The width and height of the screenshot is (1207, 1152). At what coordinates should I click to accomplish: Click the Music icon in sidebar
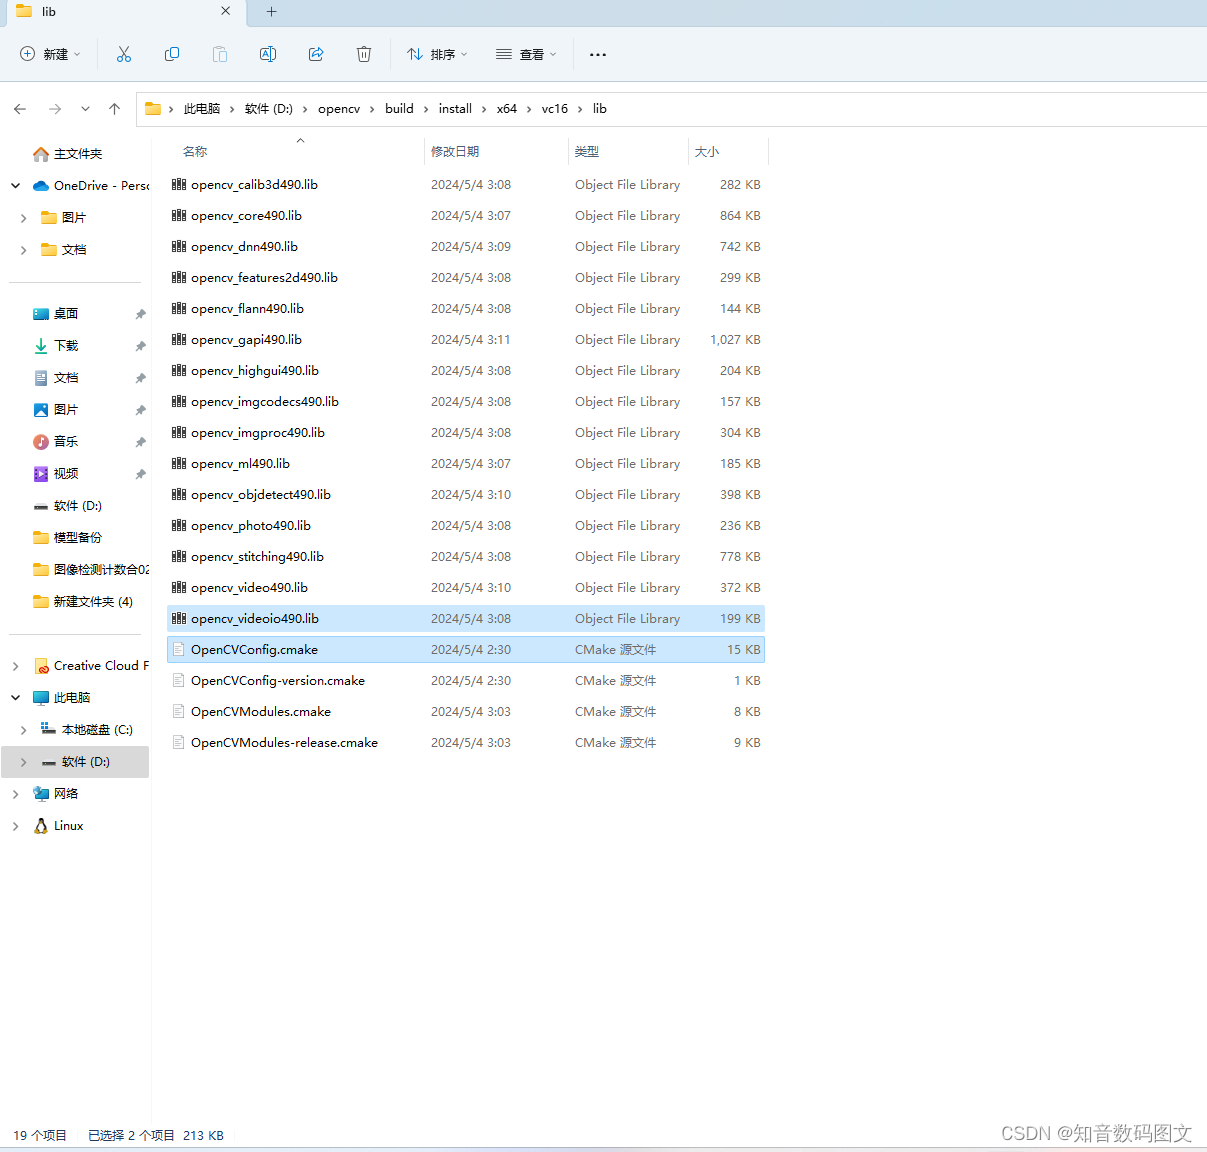coord(41,442)
